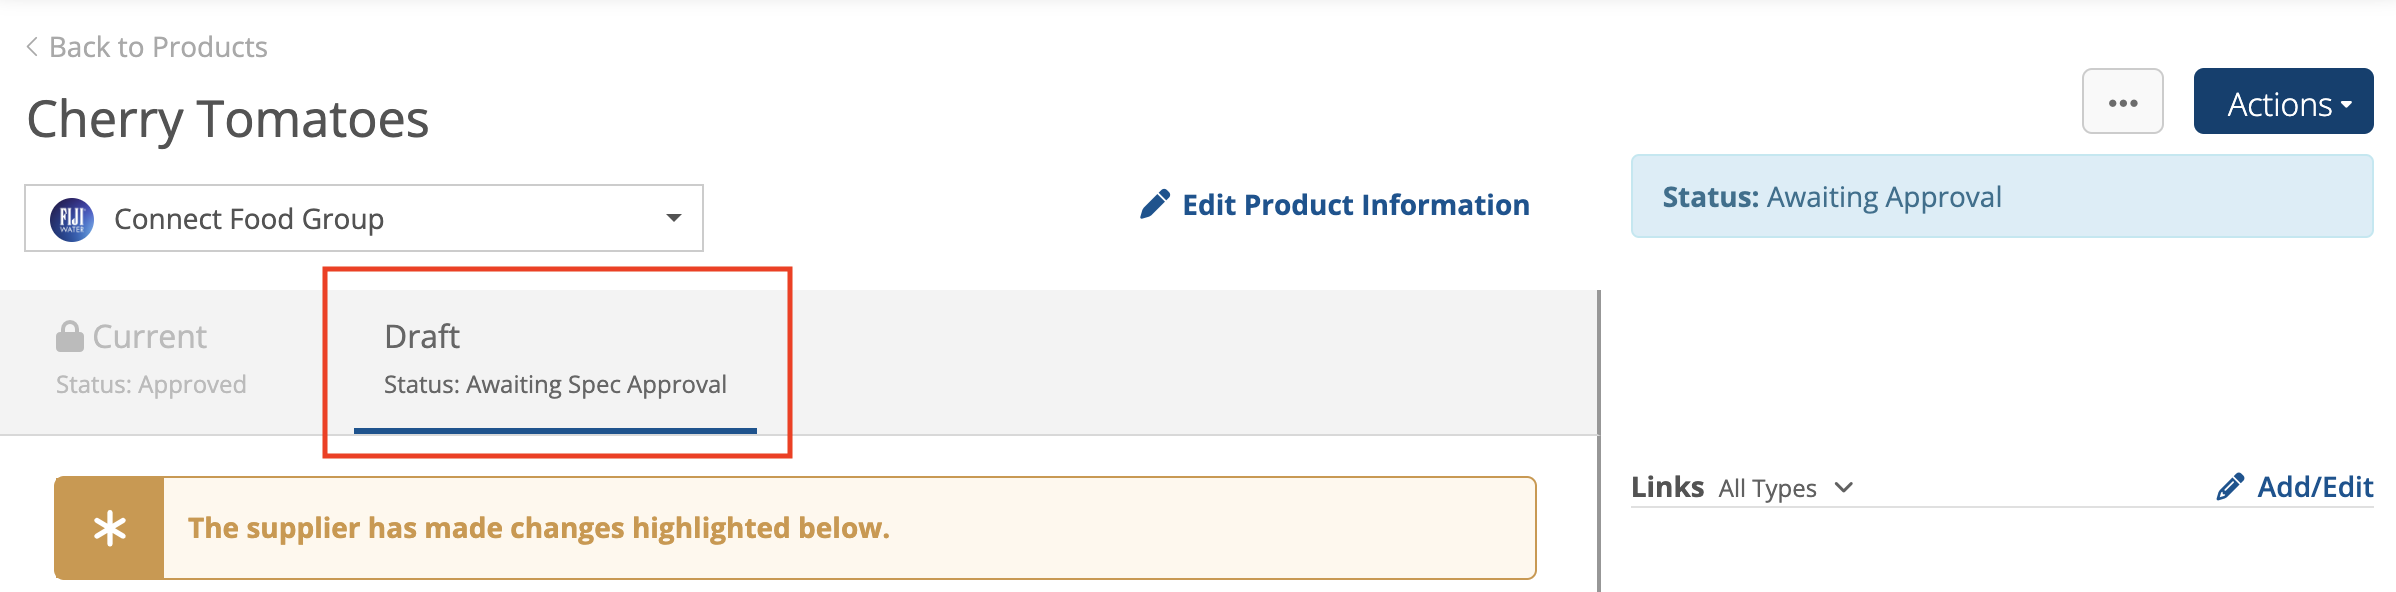Click the back chevron arrow icon
The image size is (2396, 592).
point(32,47)
